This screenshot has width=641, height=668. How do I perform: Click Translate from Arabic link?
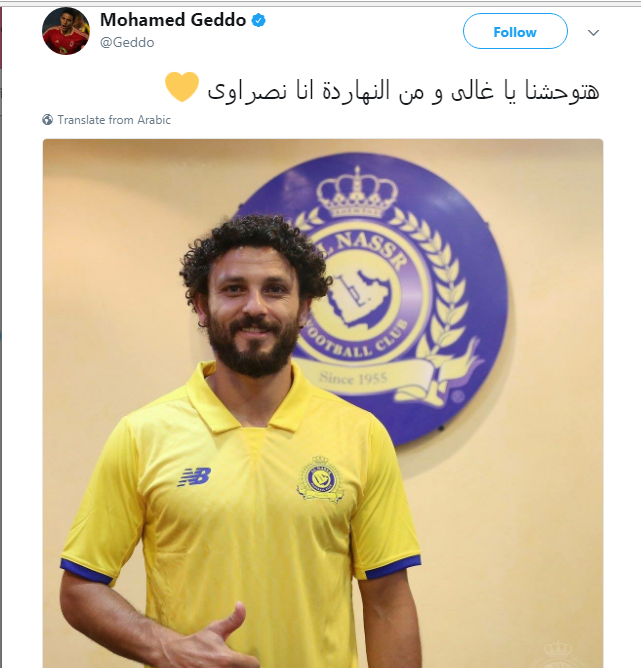114,120
